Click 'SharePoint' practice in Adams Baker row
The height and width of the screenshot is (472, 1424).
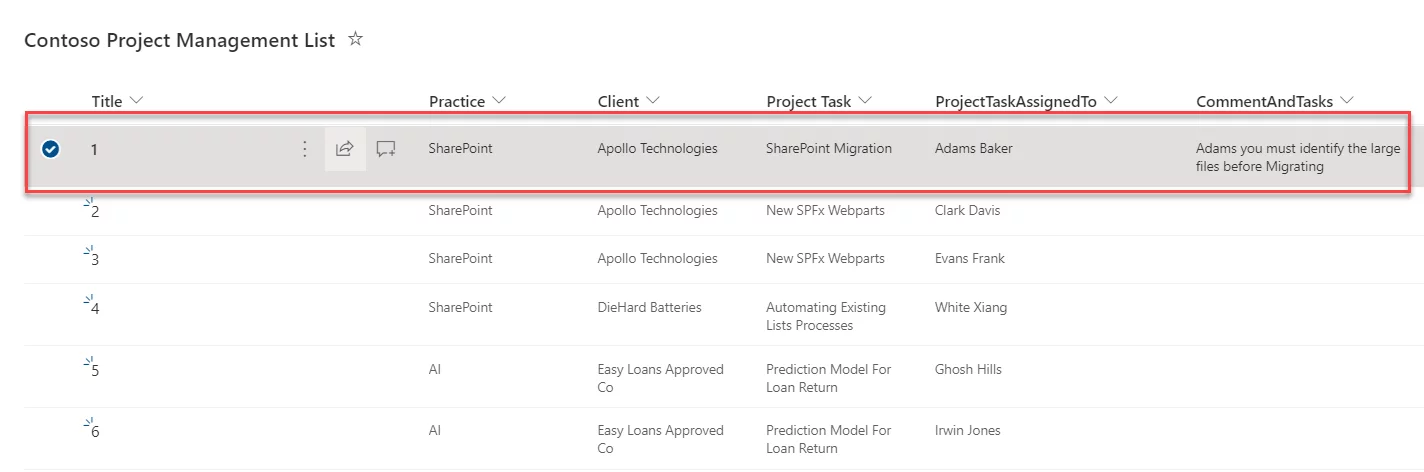click(461, 148)
